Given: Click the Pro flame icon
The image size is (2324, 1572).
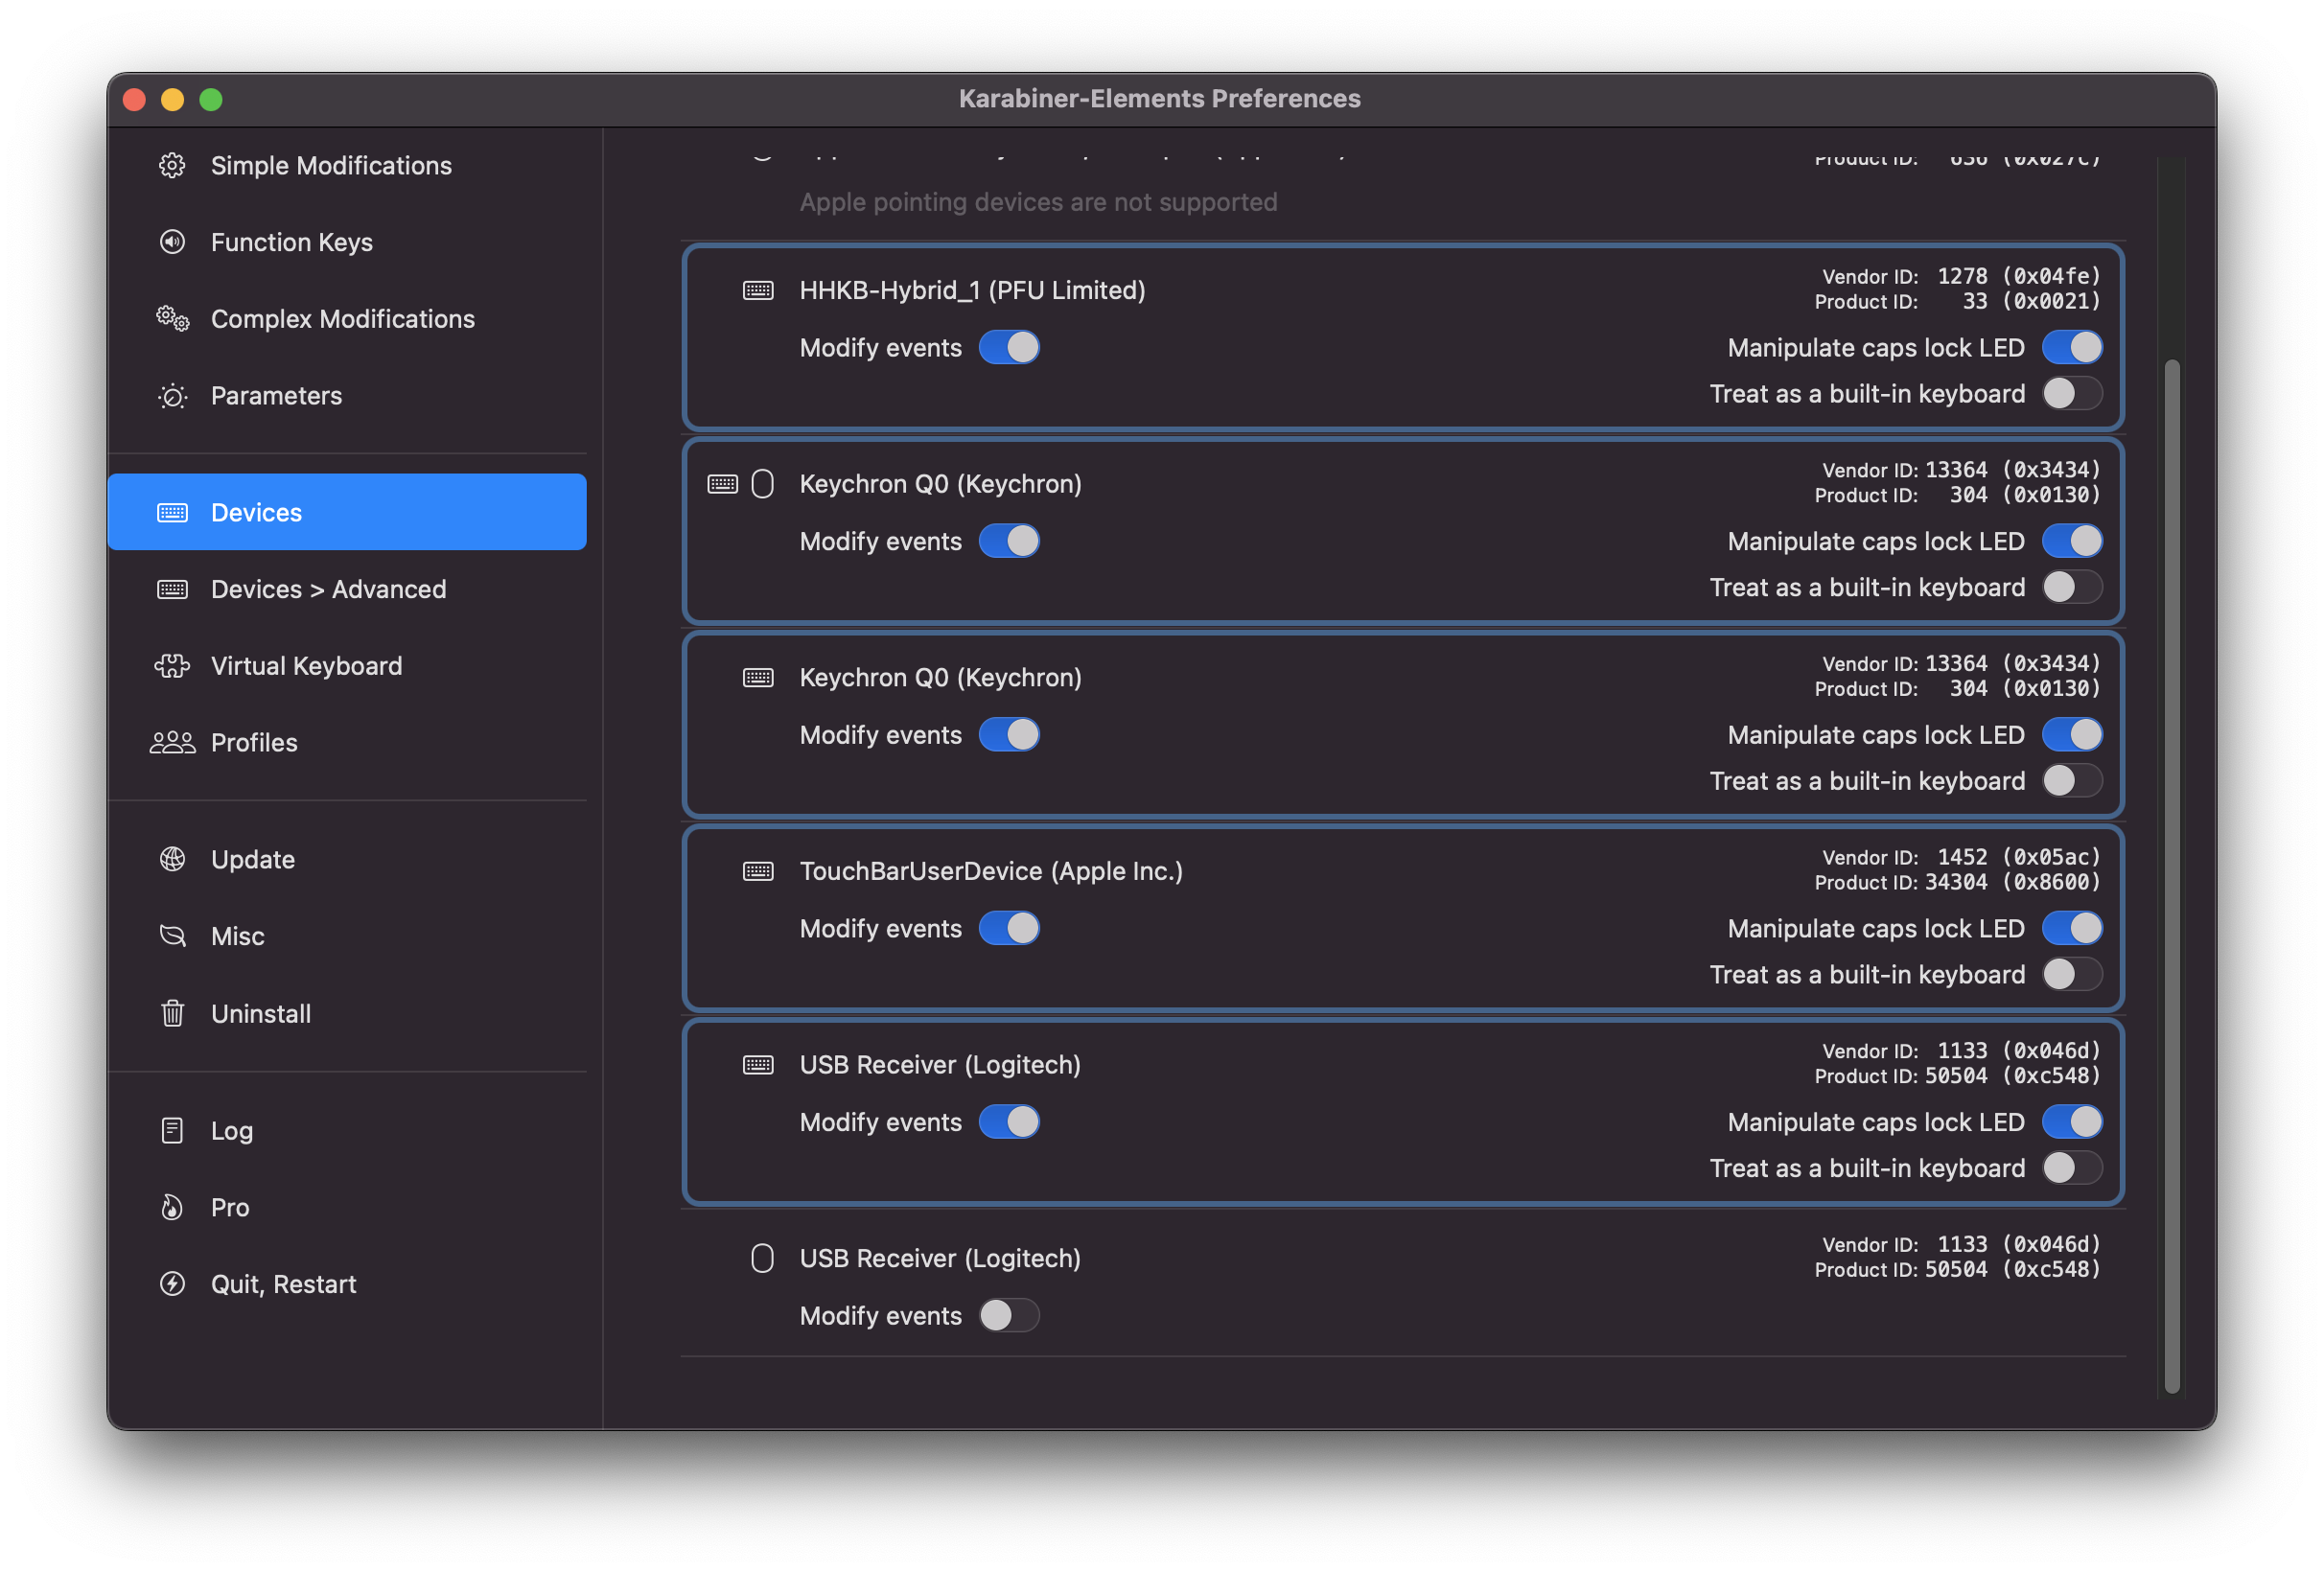Looking at the screenshot, I should point(172,1207).
